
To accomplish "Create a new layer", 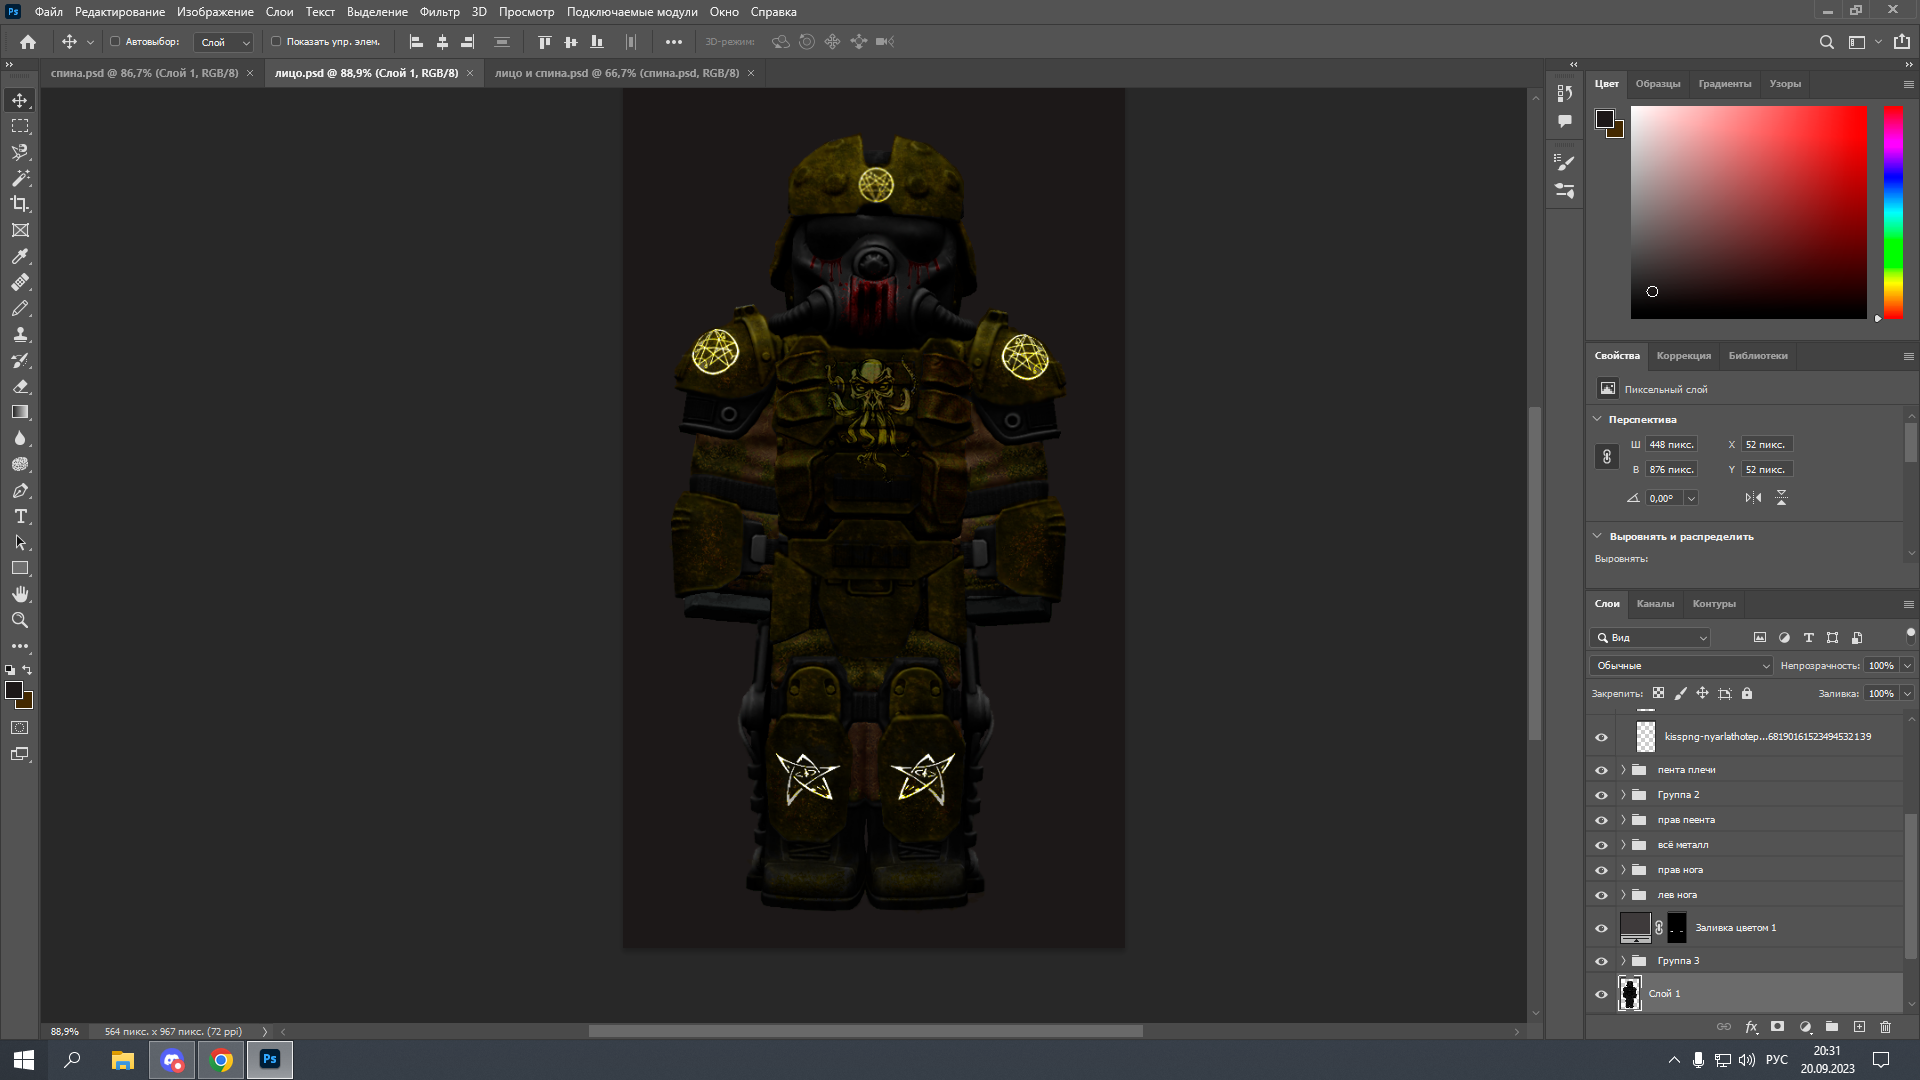I will pos(1859,1027).
